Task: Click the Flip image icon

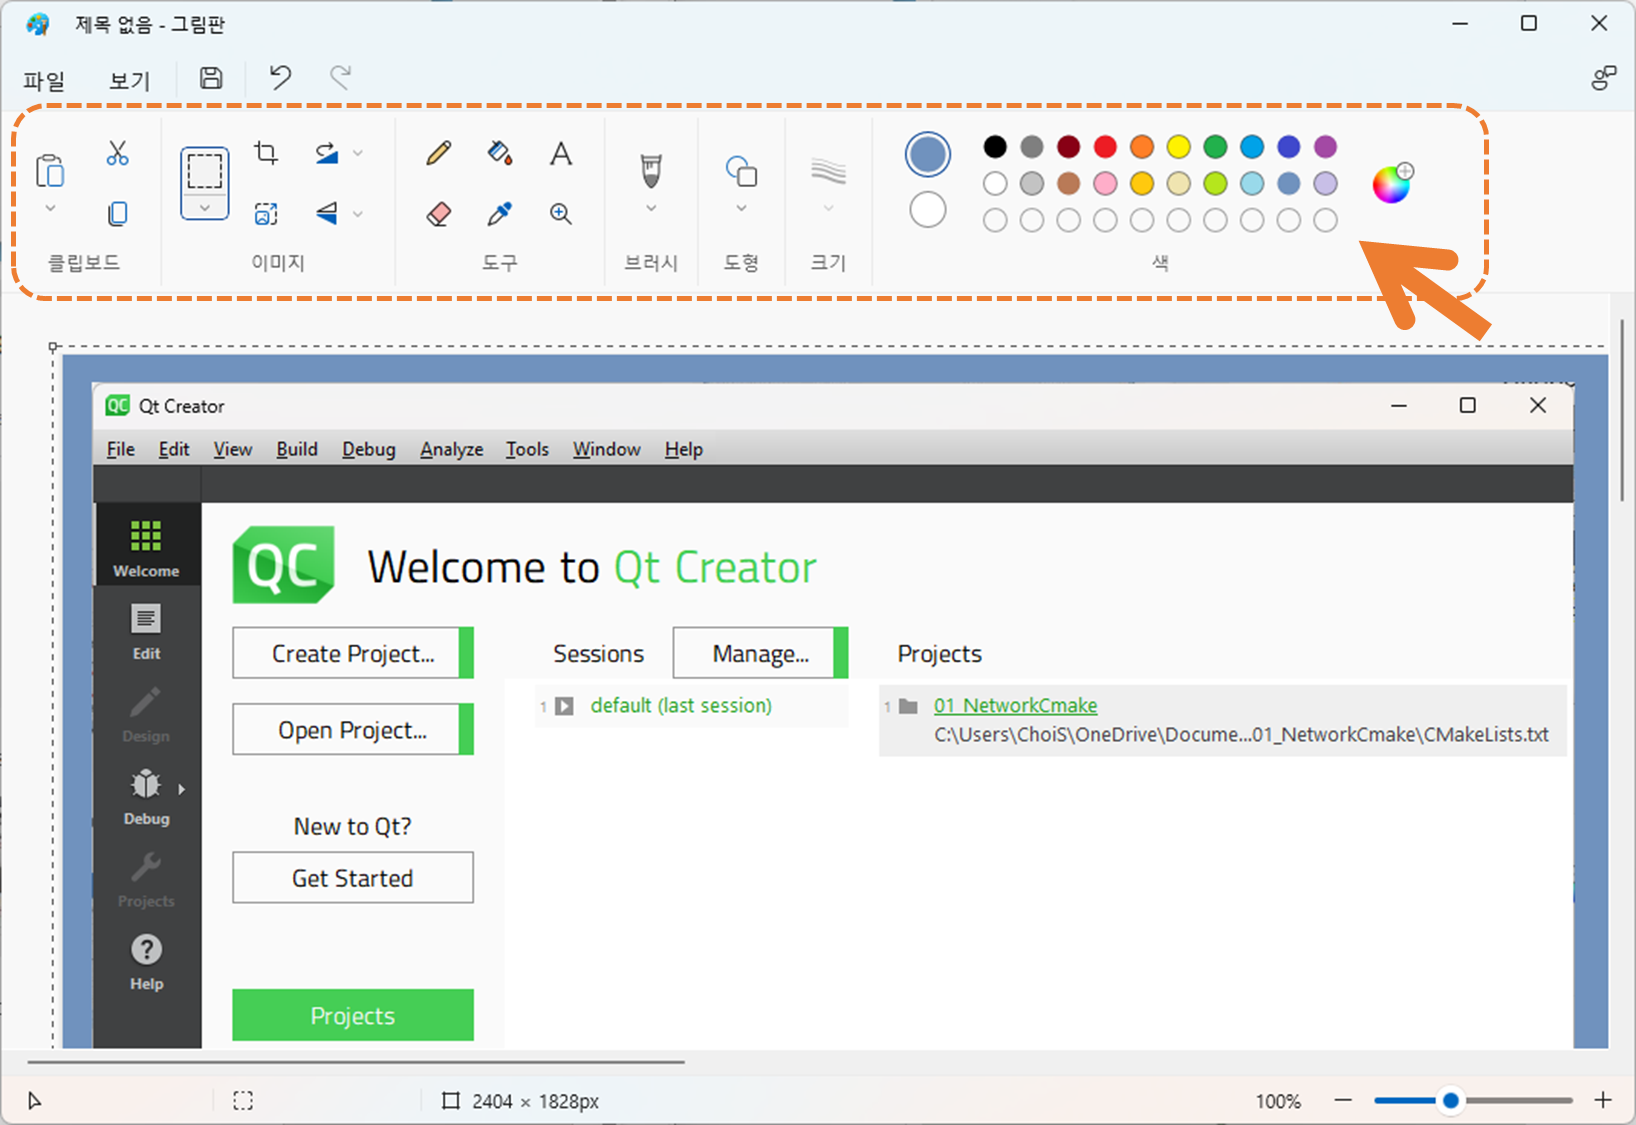Action: pos(327,213)
